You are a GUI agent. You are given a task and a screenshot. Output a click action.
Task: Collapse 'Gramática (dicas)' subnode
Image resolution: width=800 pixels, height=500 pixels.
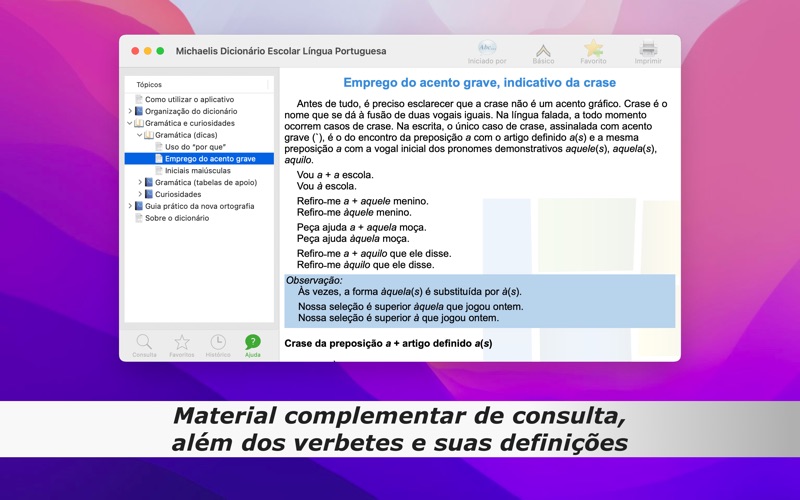[x=140, y=135]
